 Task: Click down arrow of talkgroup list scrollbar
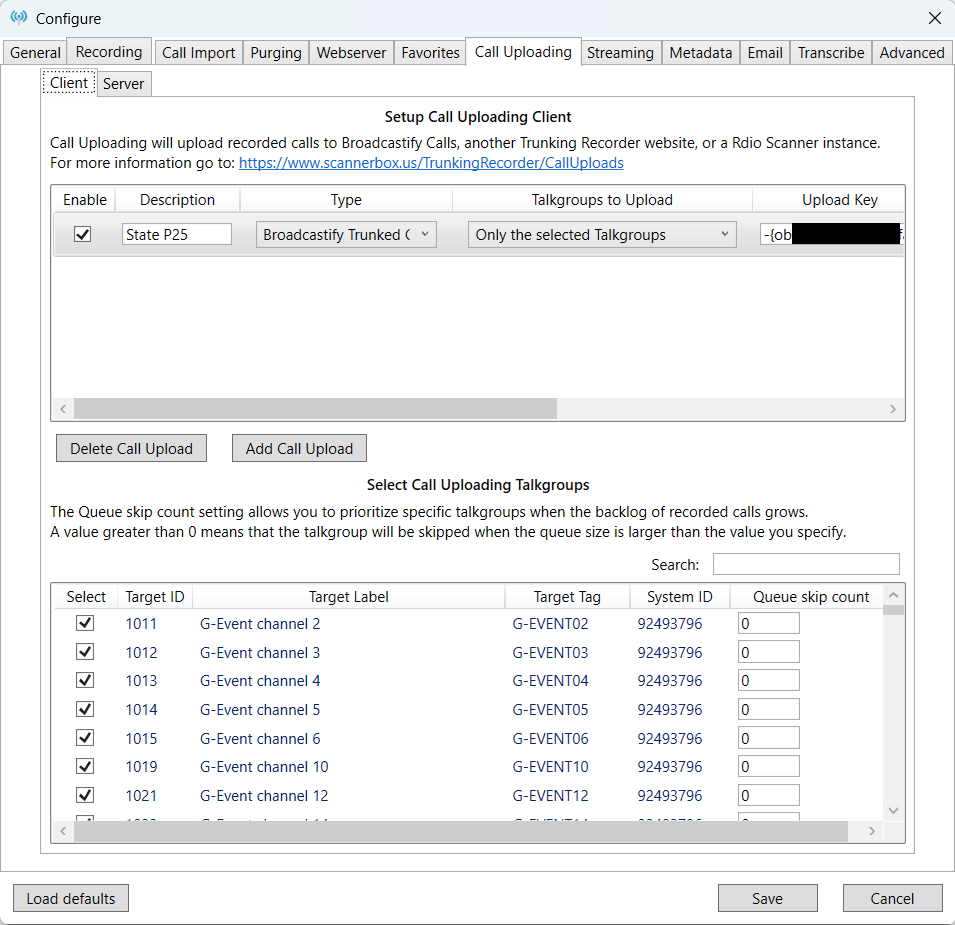coord(893,810)
